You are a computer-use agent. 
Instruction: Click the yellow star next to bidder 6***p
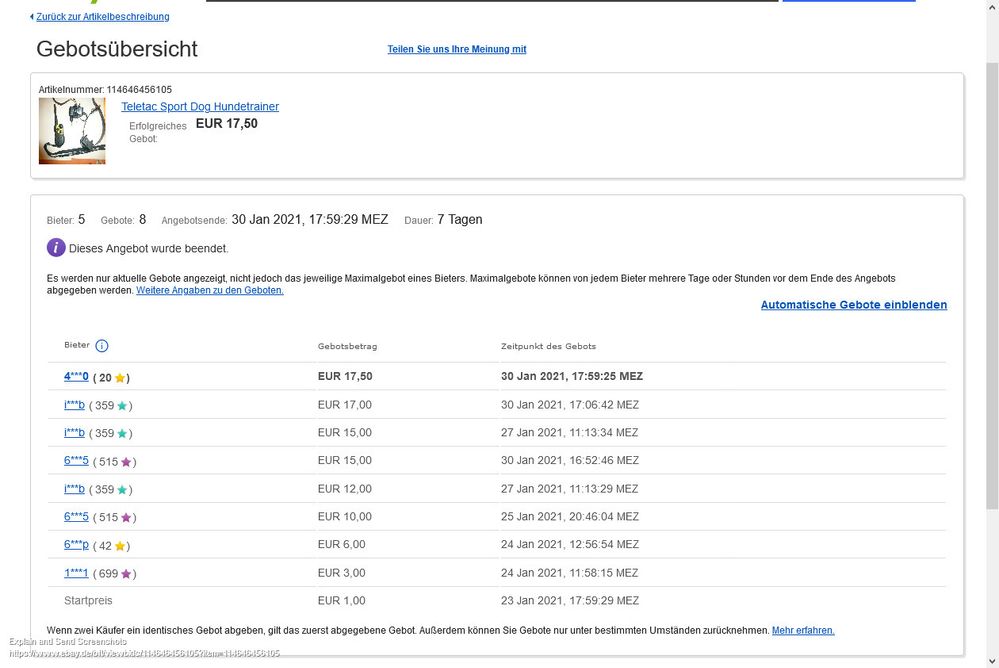(x=120, y=546)
